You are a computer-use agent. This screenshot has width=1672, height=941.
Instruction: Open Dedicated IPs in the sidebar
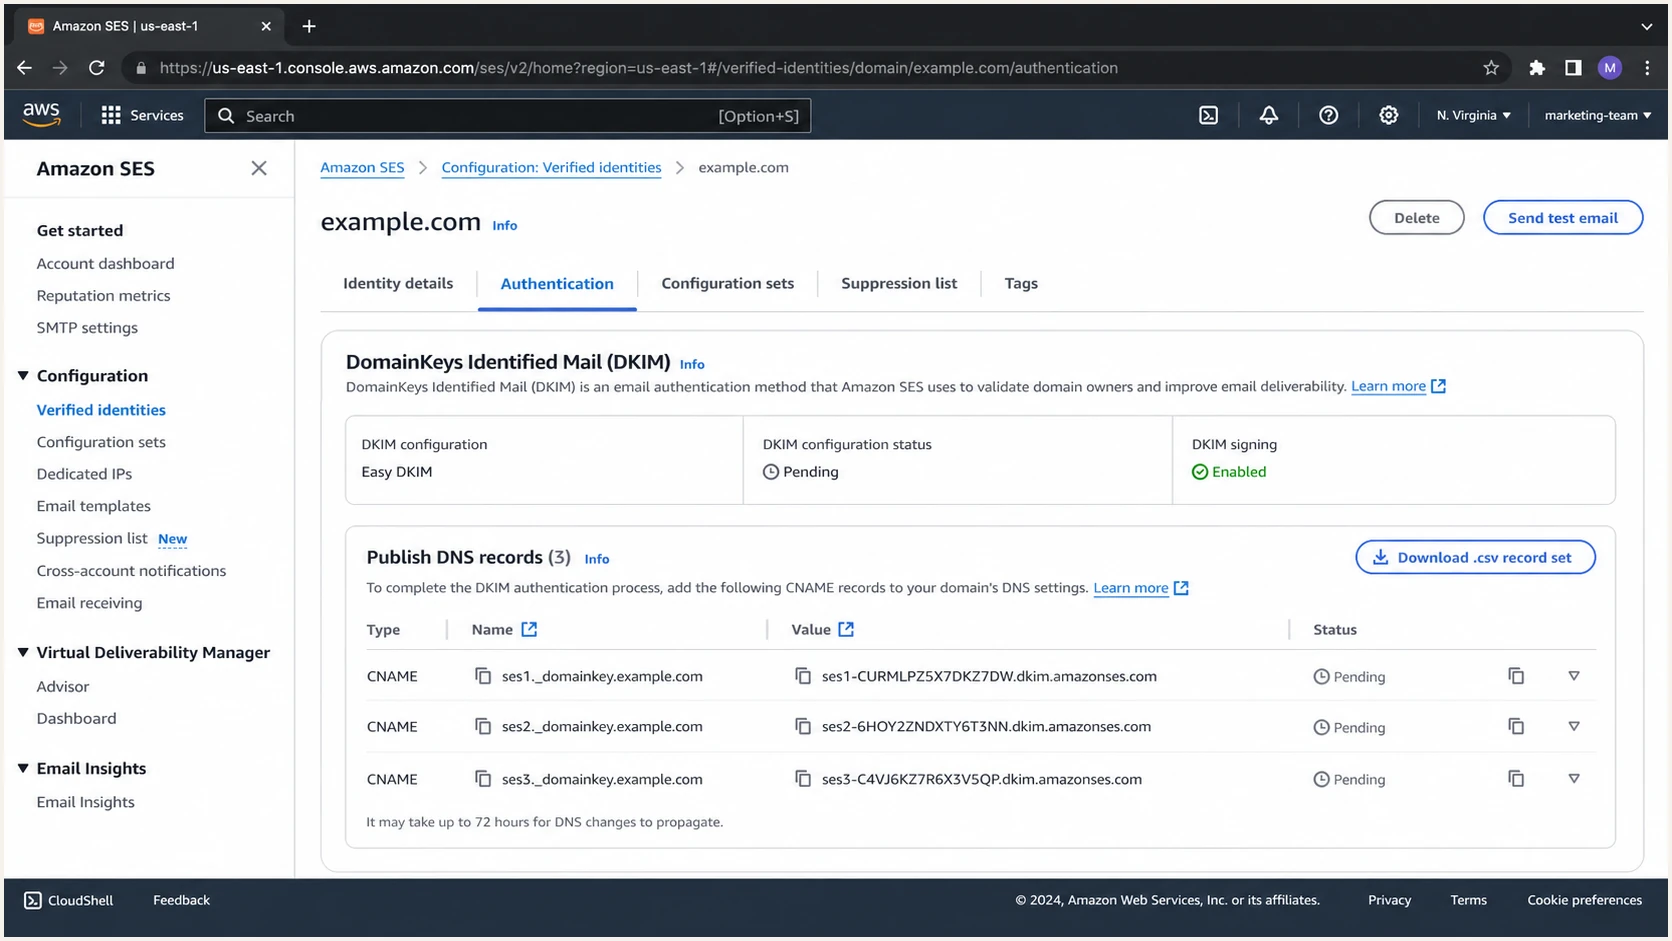pos(84,473)
